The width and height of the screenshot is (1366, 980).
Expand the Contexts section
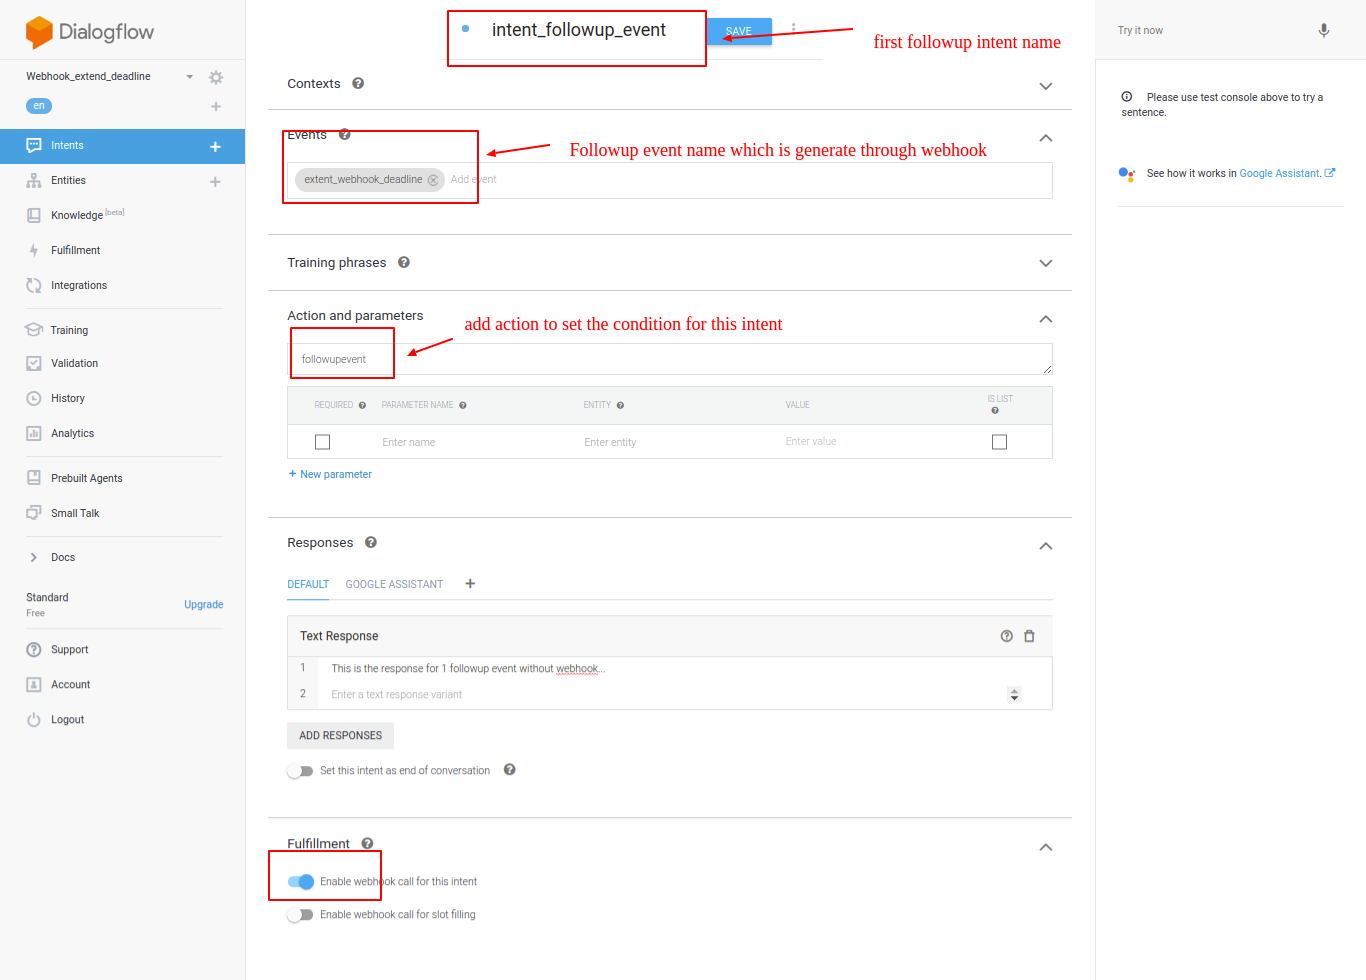1045,86
